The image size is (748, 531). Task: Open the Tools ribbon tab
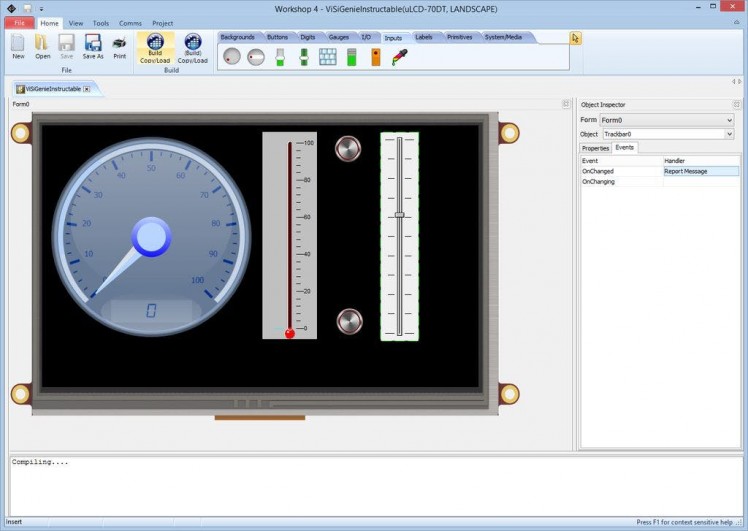coord(101,22)
